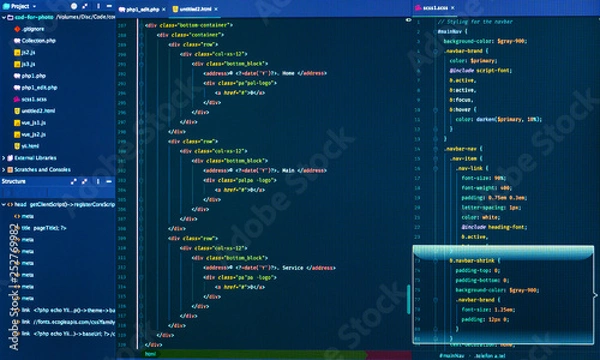This screenshot has height=360, width=600.
Task: Select the first meta element in Structure
Action: [x=28, y=216]
